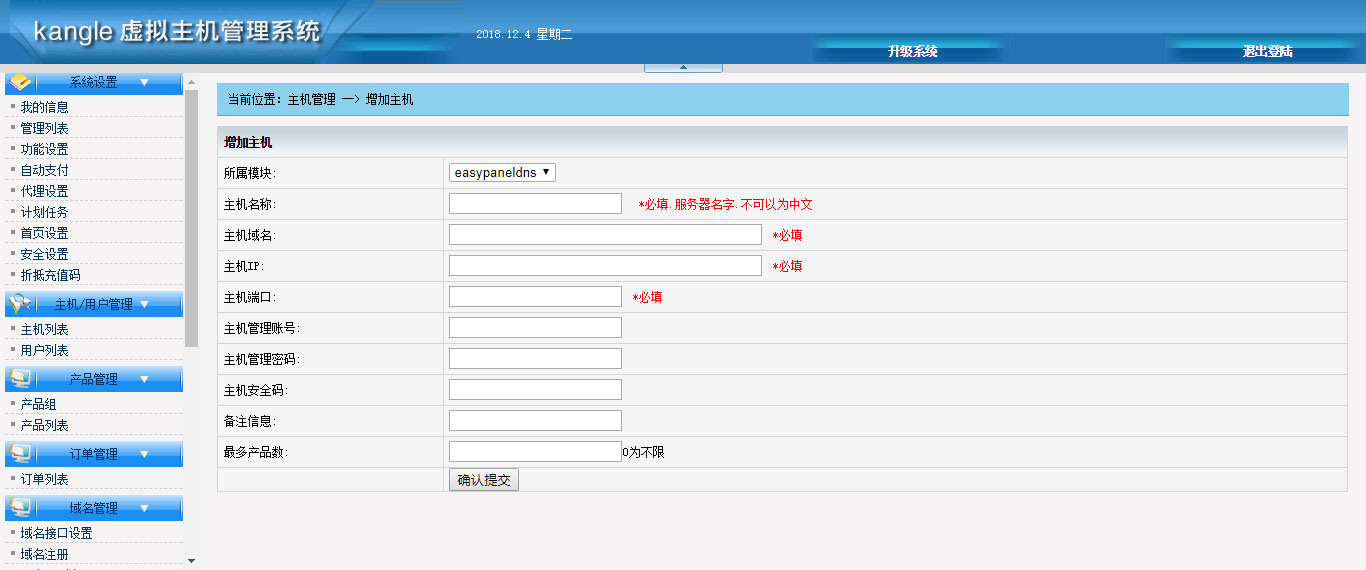Go to 订单列表 in sidebar

(x=45, y=479)
